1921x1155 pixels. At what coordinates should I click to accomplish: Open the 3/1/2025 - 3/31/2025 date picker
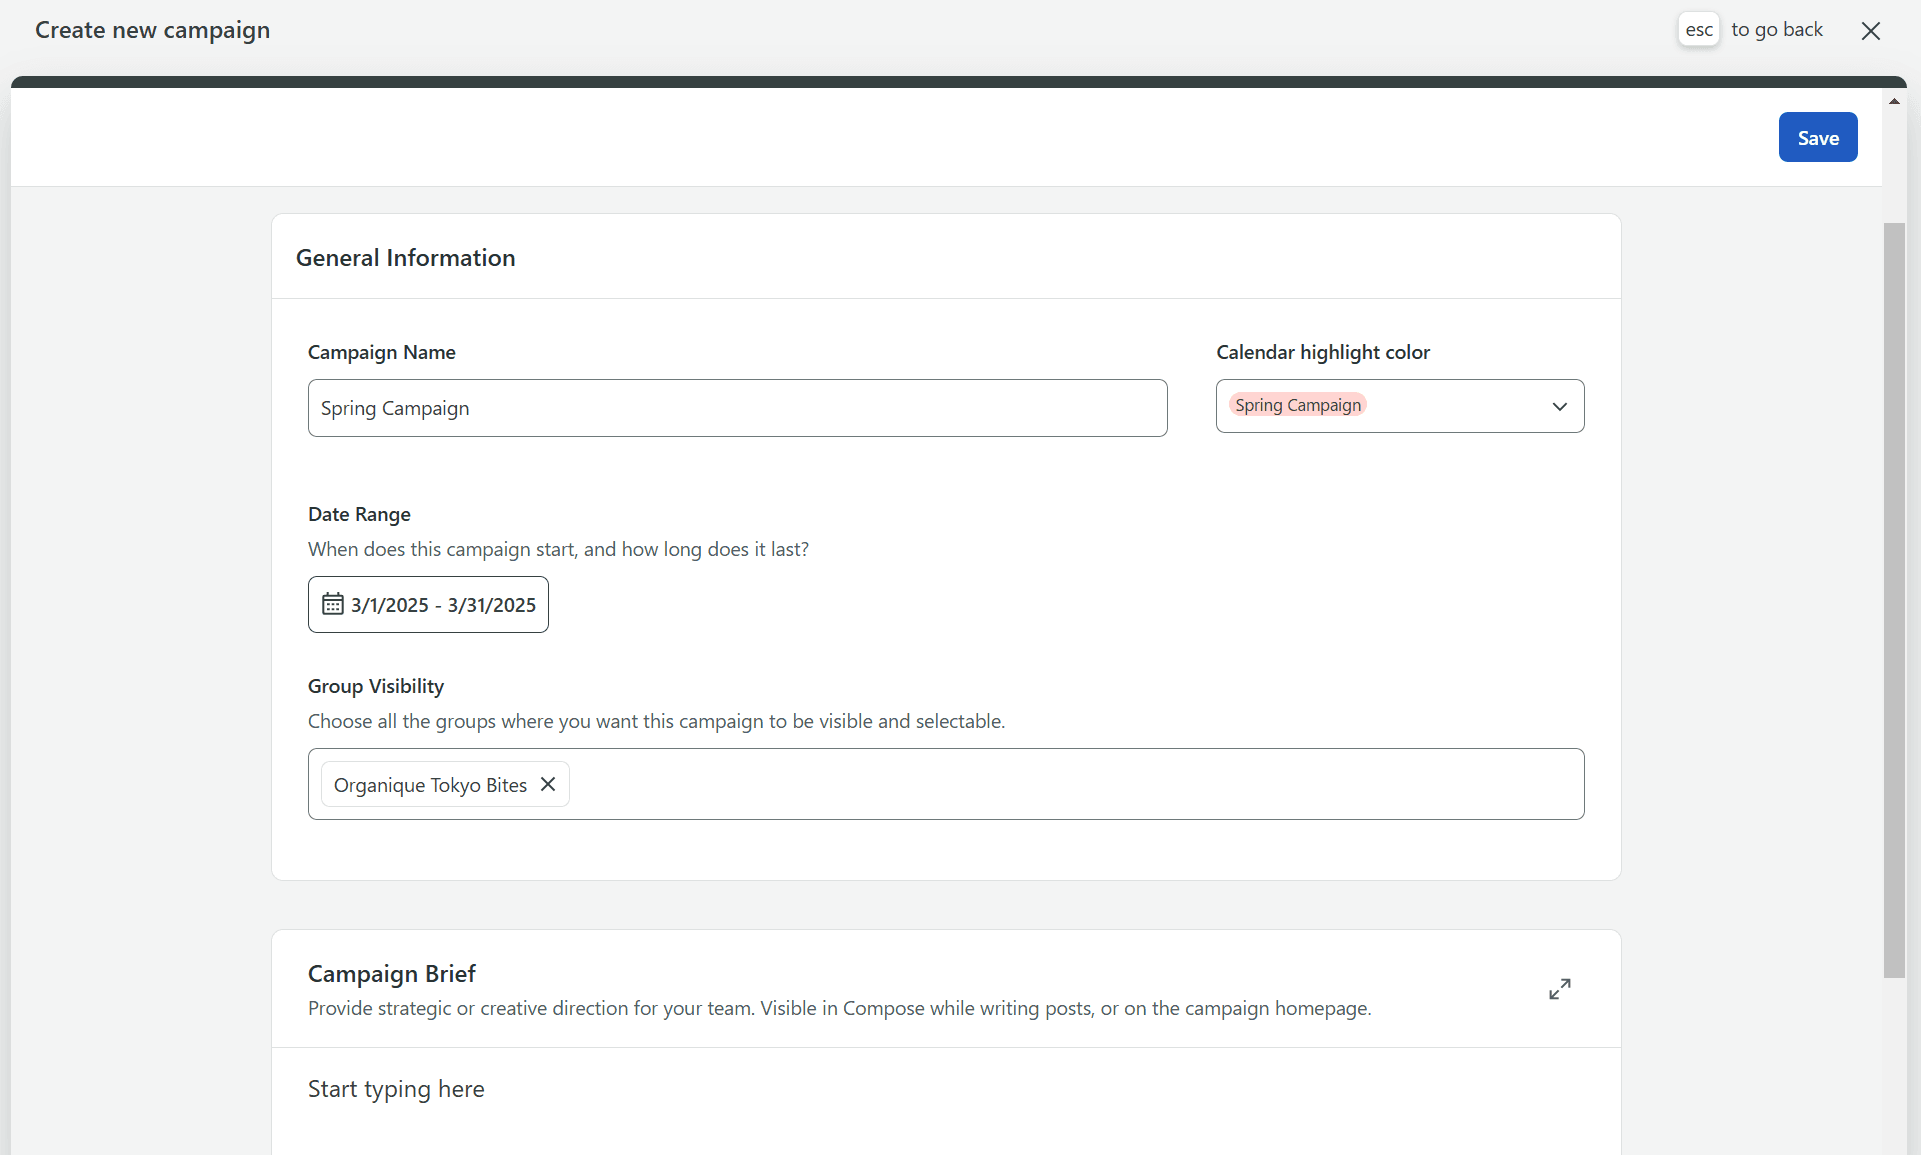443,605
